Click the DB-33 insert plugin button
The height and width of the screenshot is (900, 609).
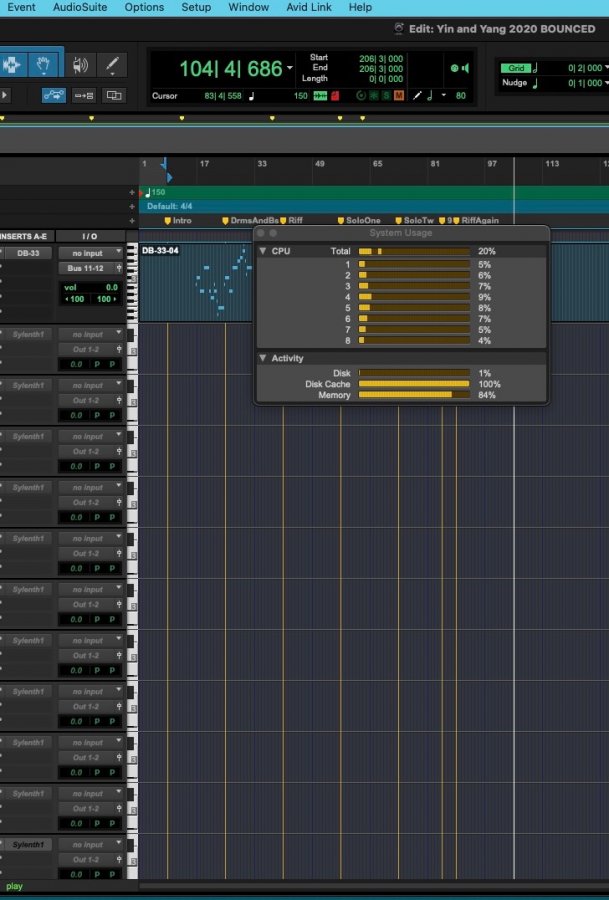pyautogui.click(x=28, y=253)
